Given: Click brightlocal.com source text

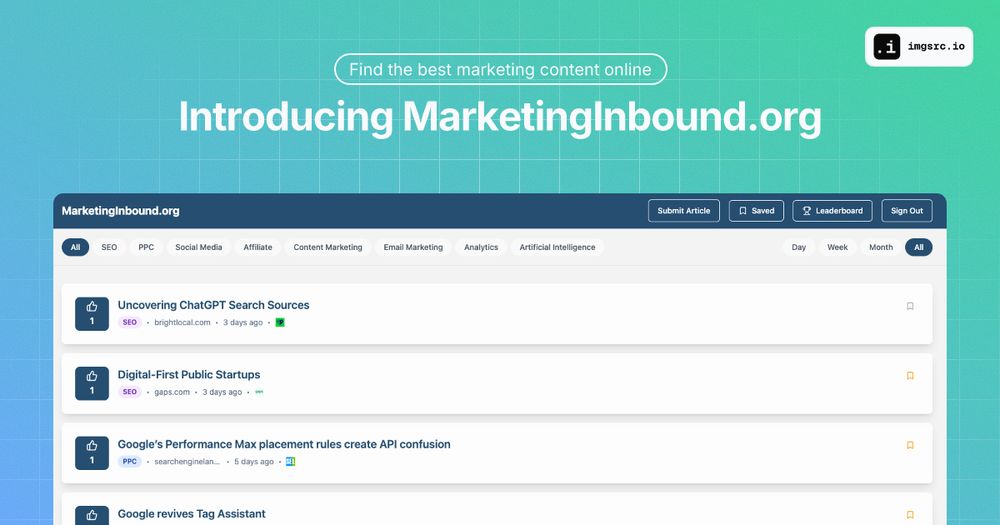Looking at the screenshot, I should 182,323.
